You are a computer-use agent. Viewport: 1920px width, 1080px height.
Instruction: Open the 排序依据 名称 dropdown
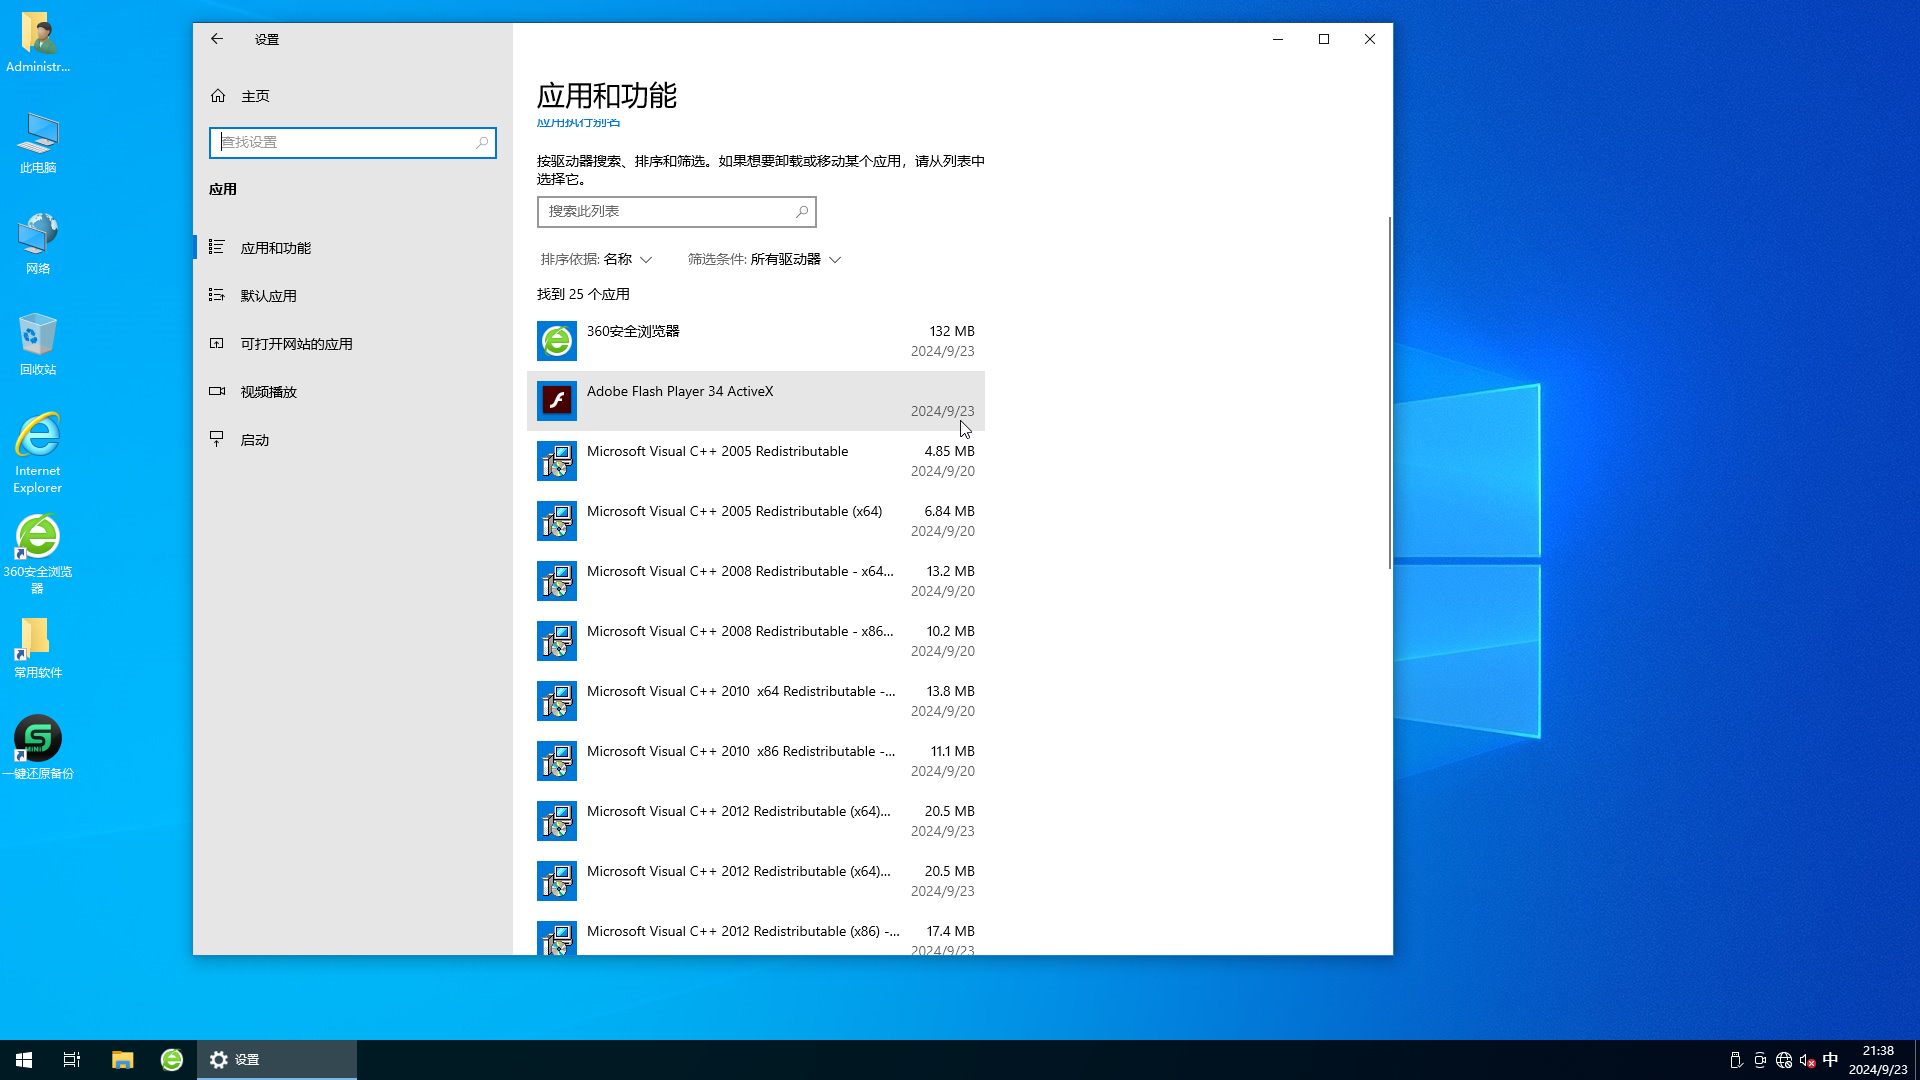[597, 260]
